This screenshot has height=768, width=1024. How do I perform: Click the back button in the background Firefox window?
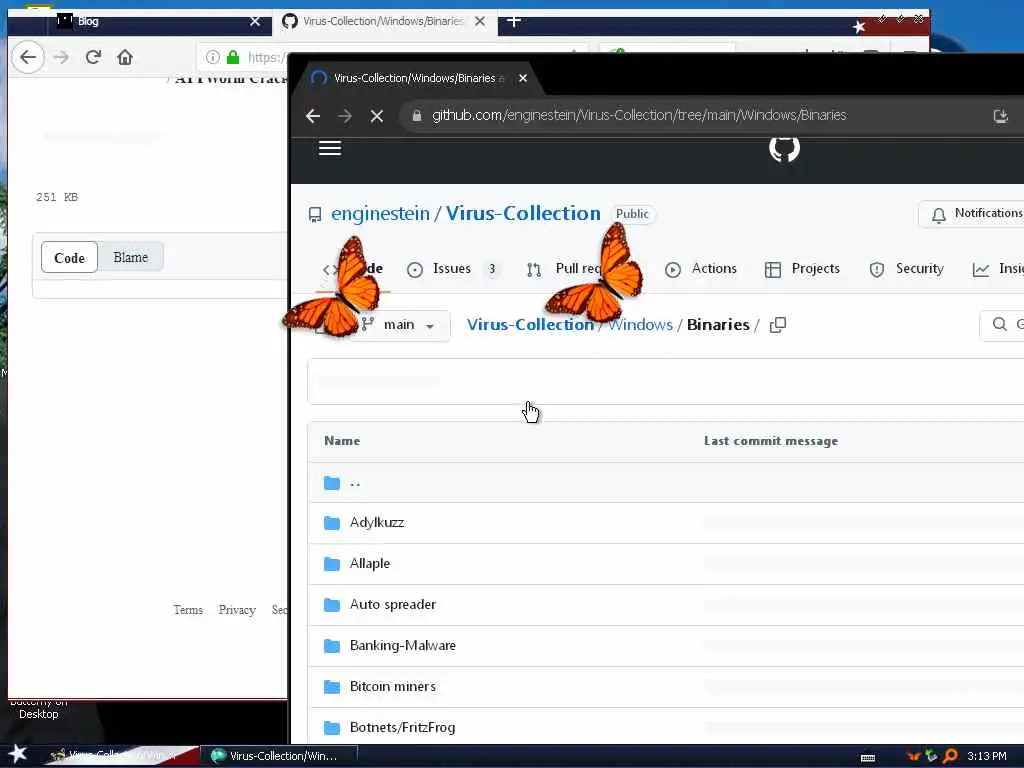coord(27,57)
